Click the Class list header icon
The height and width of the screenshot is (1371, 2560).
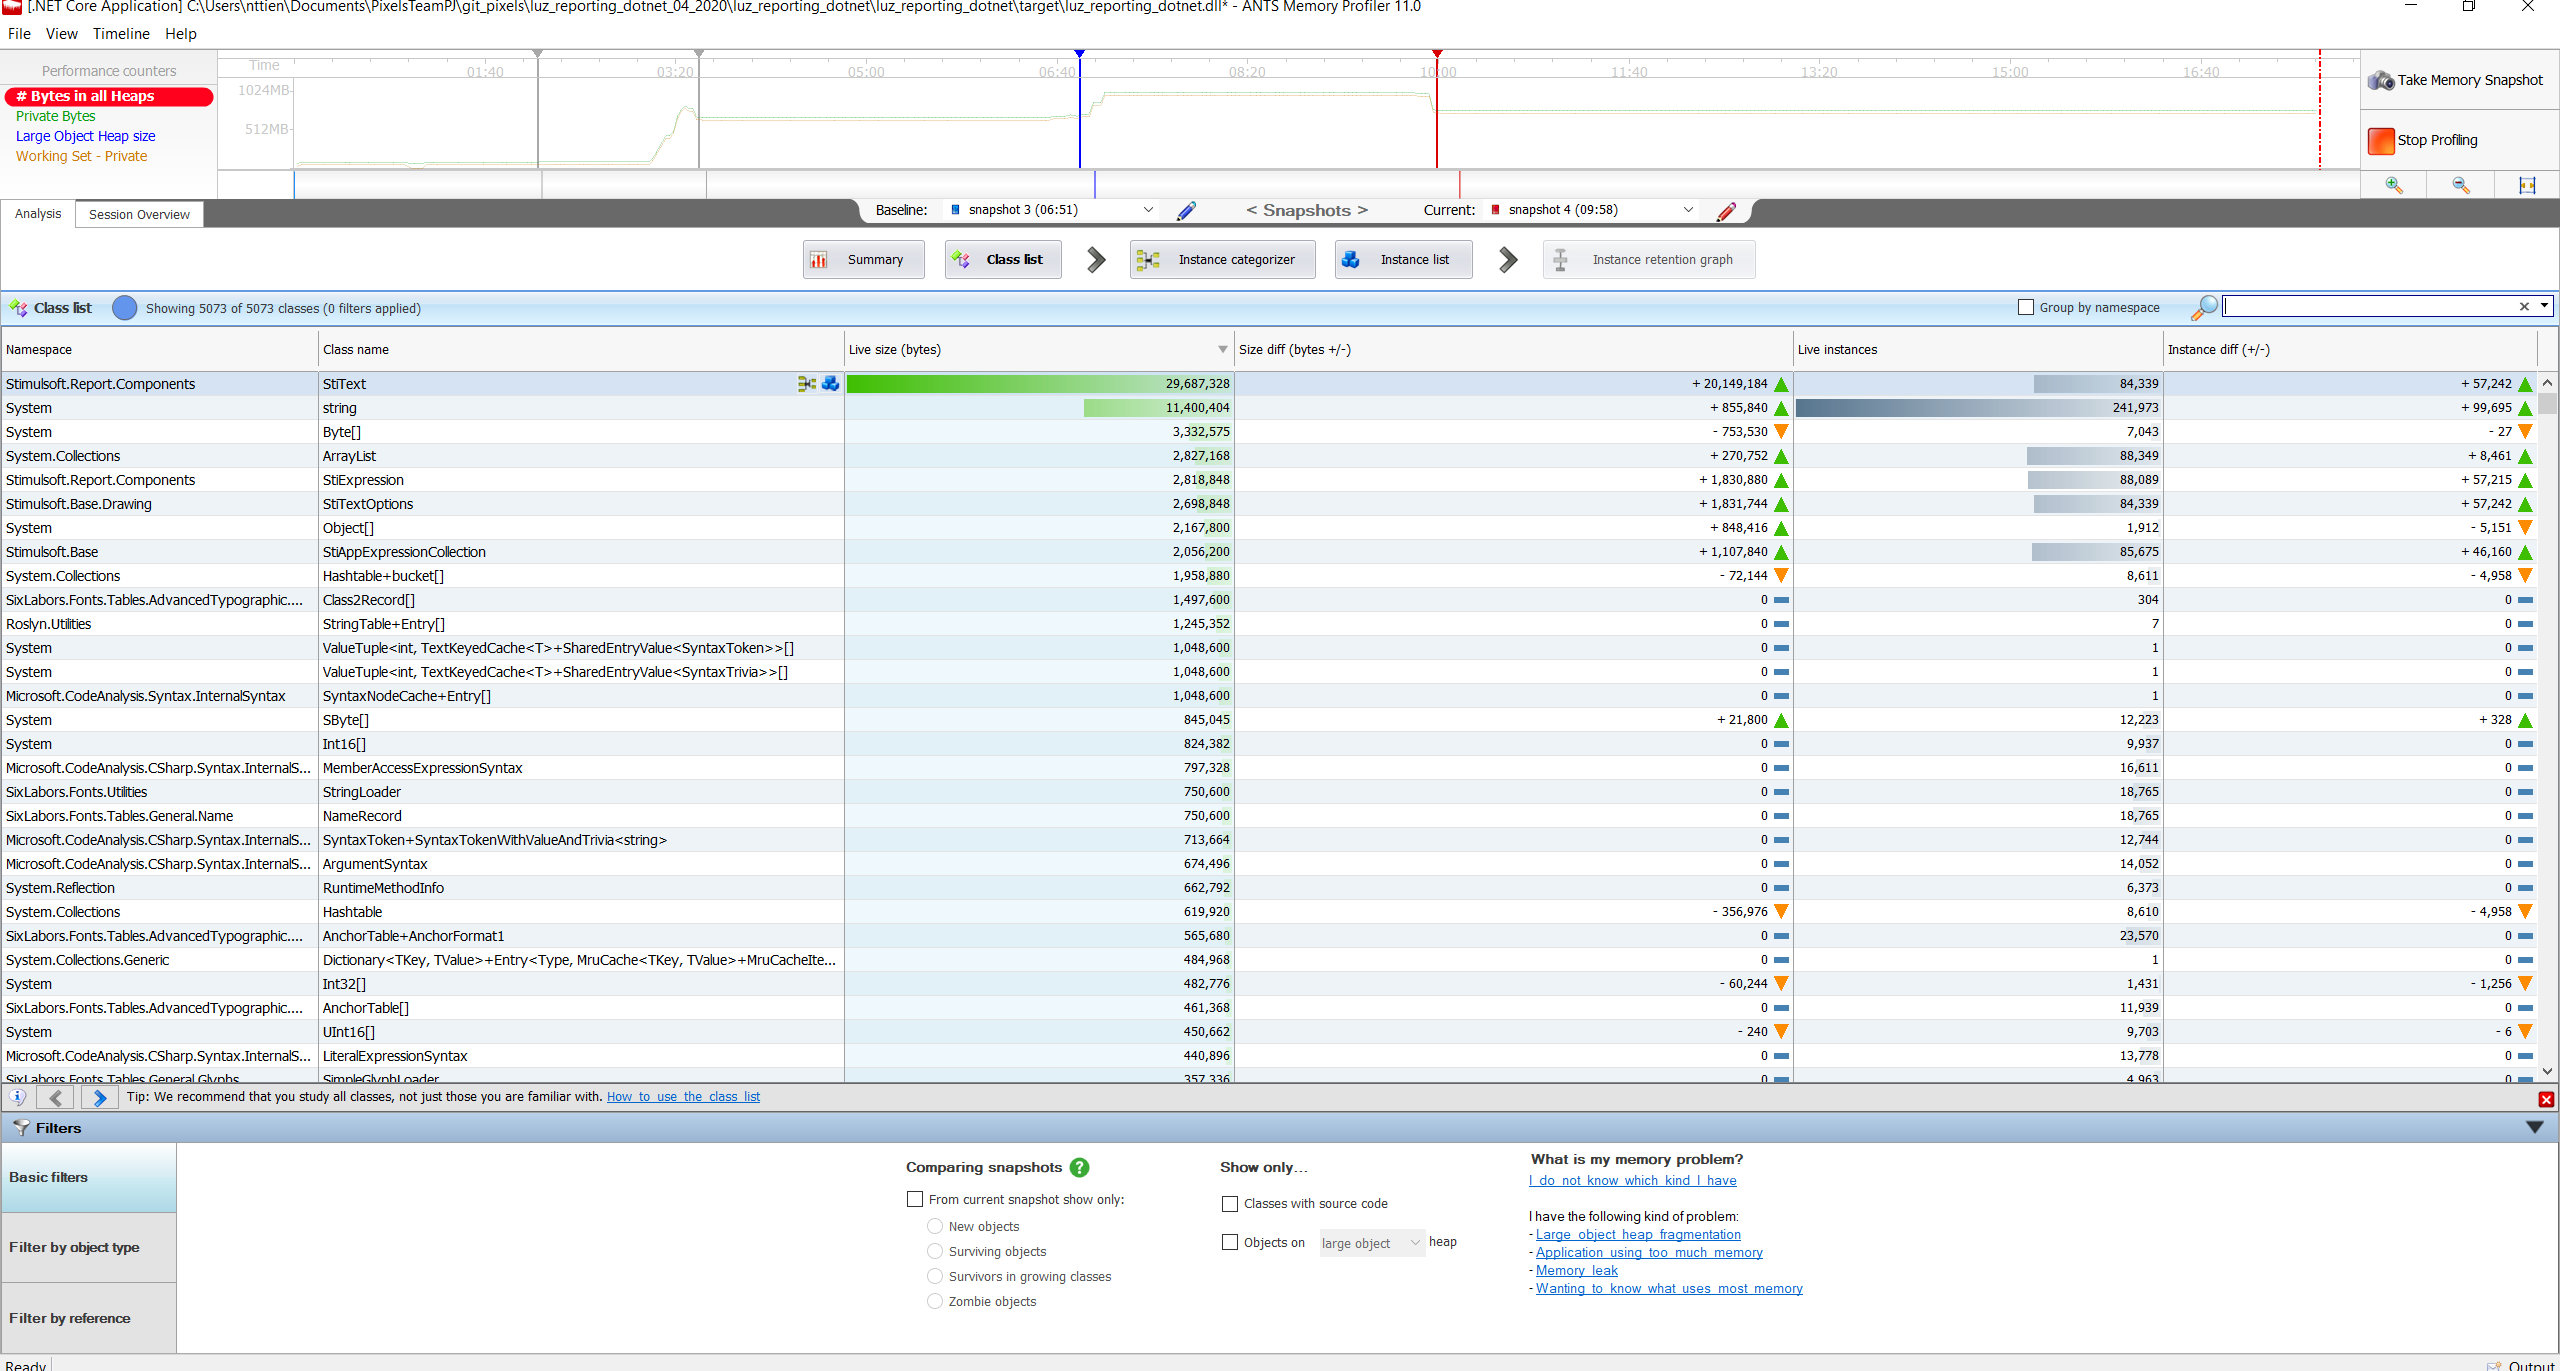[18, 309]
